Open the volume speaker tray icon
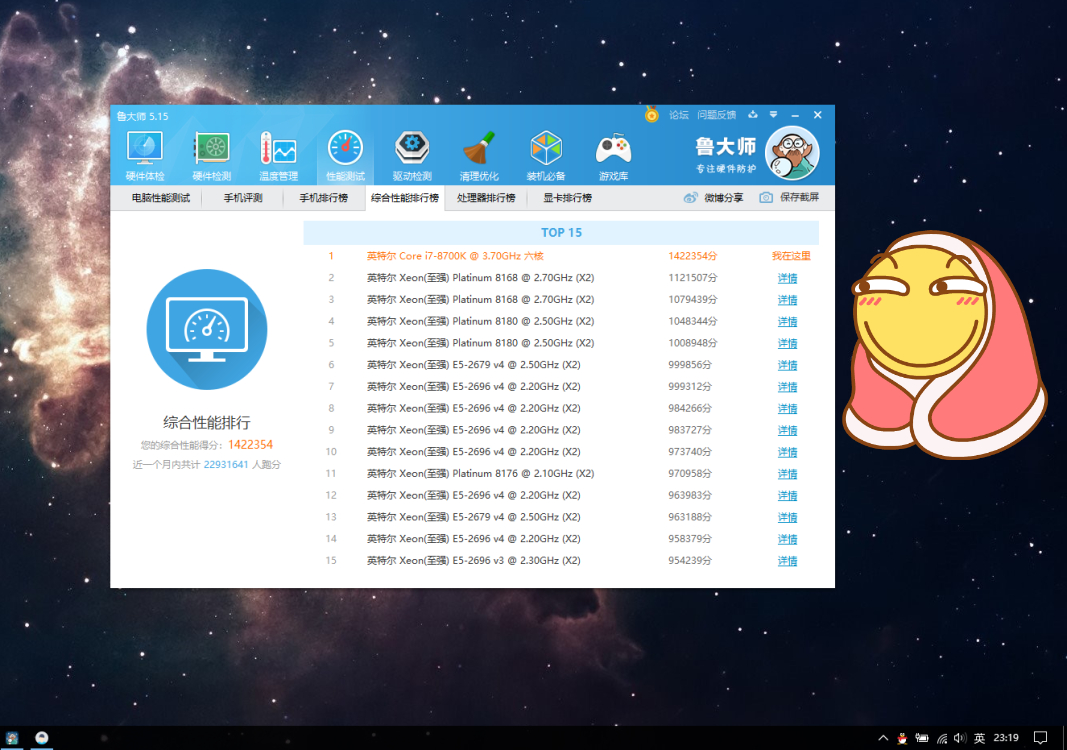The height and width of the screenshot is (750, 1067). click(x=960, y=738)
